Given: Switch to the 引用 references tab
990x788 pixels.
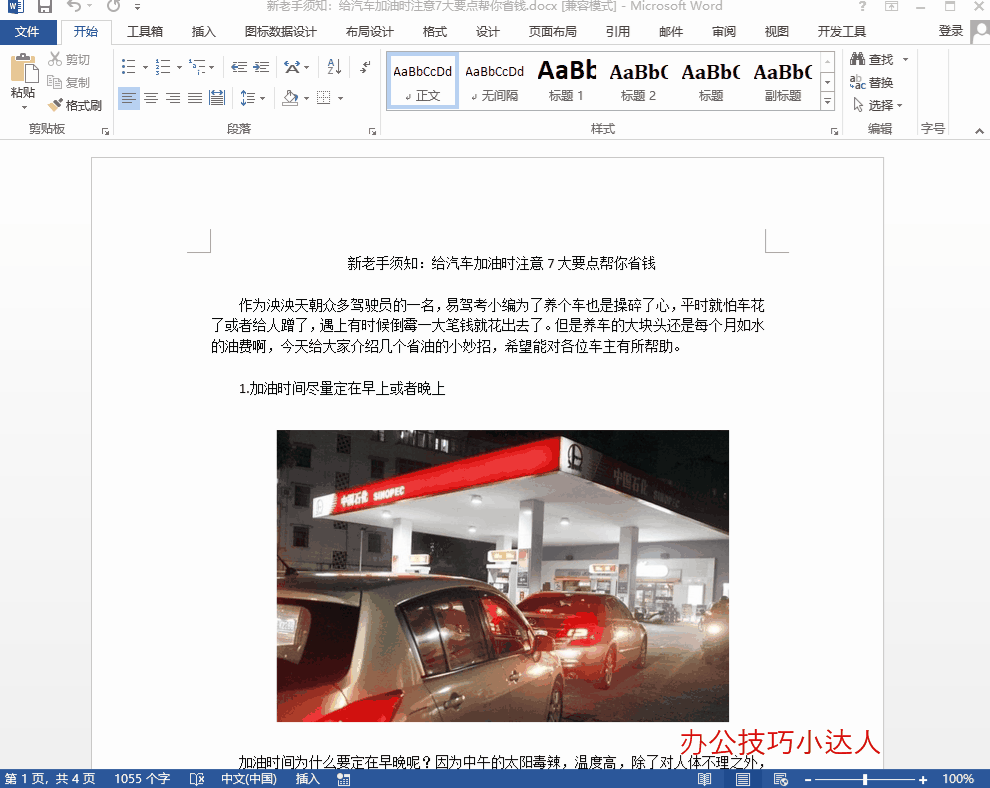Looking at the screenshot, I should (617, 32).
